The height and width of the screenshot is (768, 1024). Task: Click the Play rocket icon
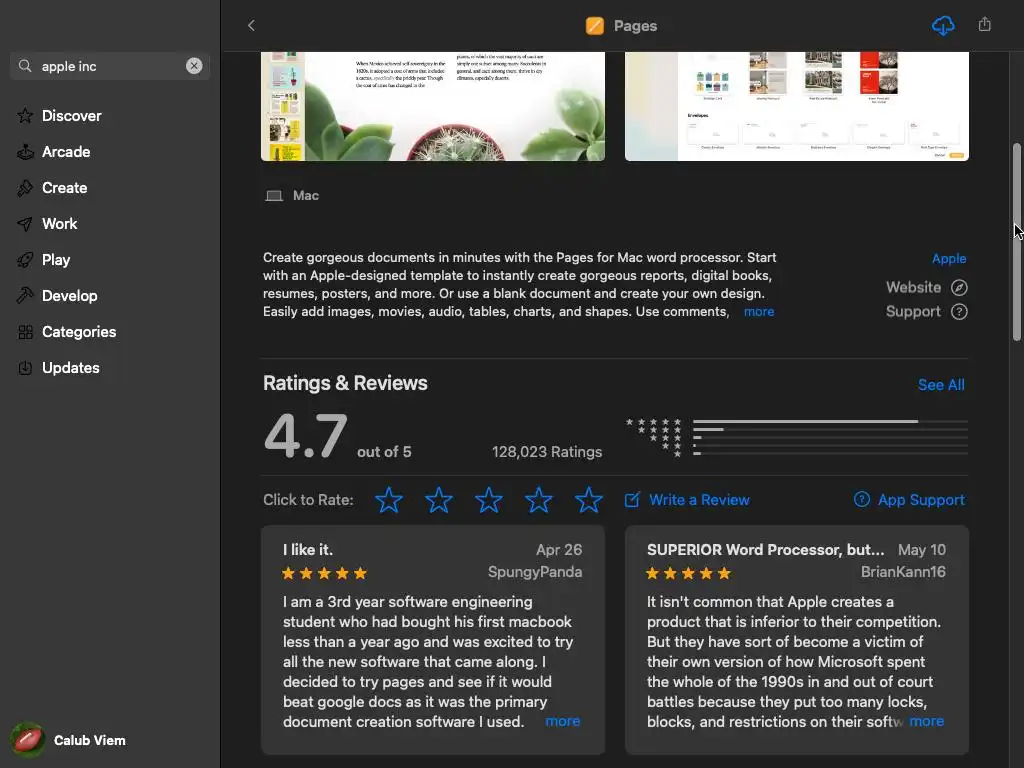click(x=25, y=260)
